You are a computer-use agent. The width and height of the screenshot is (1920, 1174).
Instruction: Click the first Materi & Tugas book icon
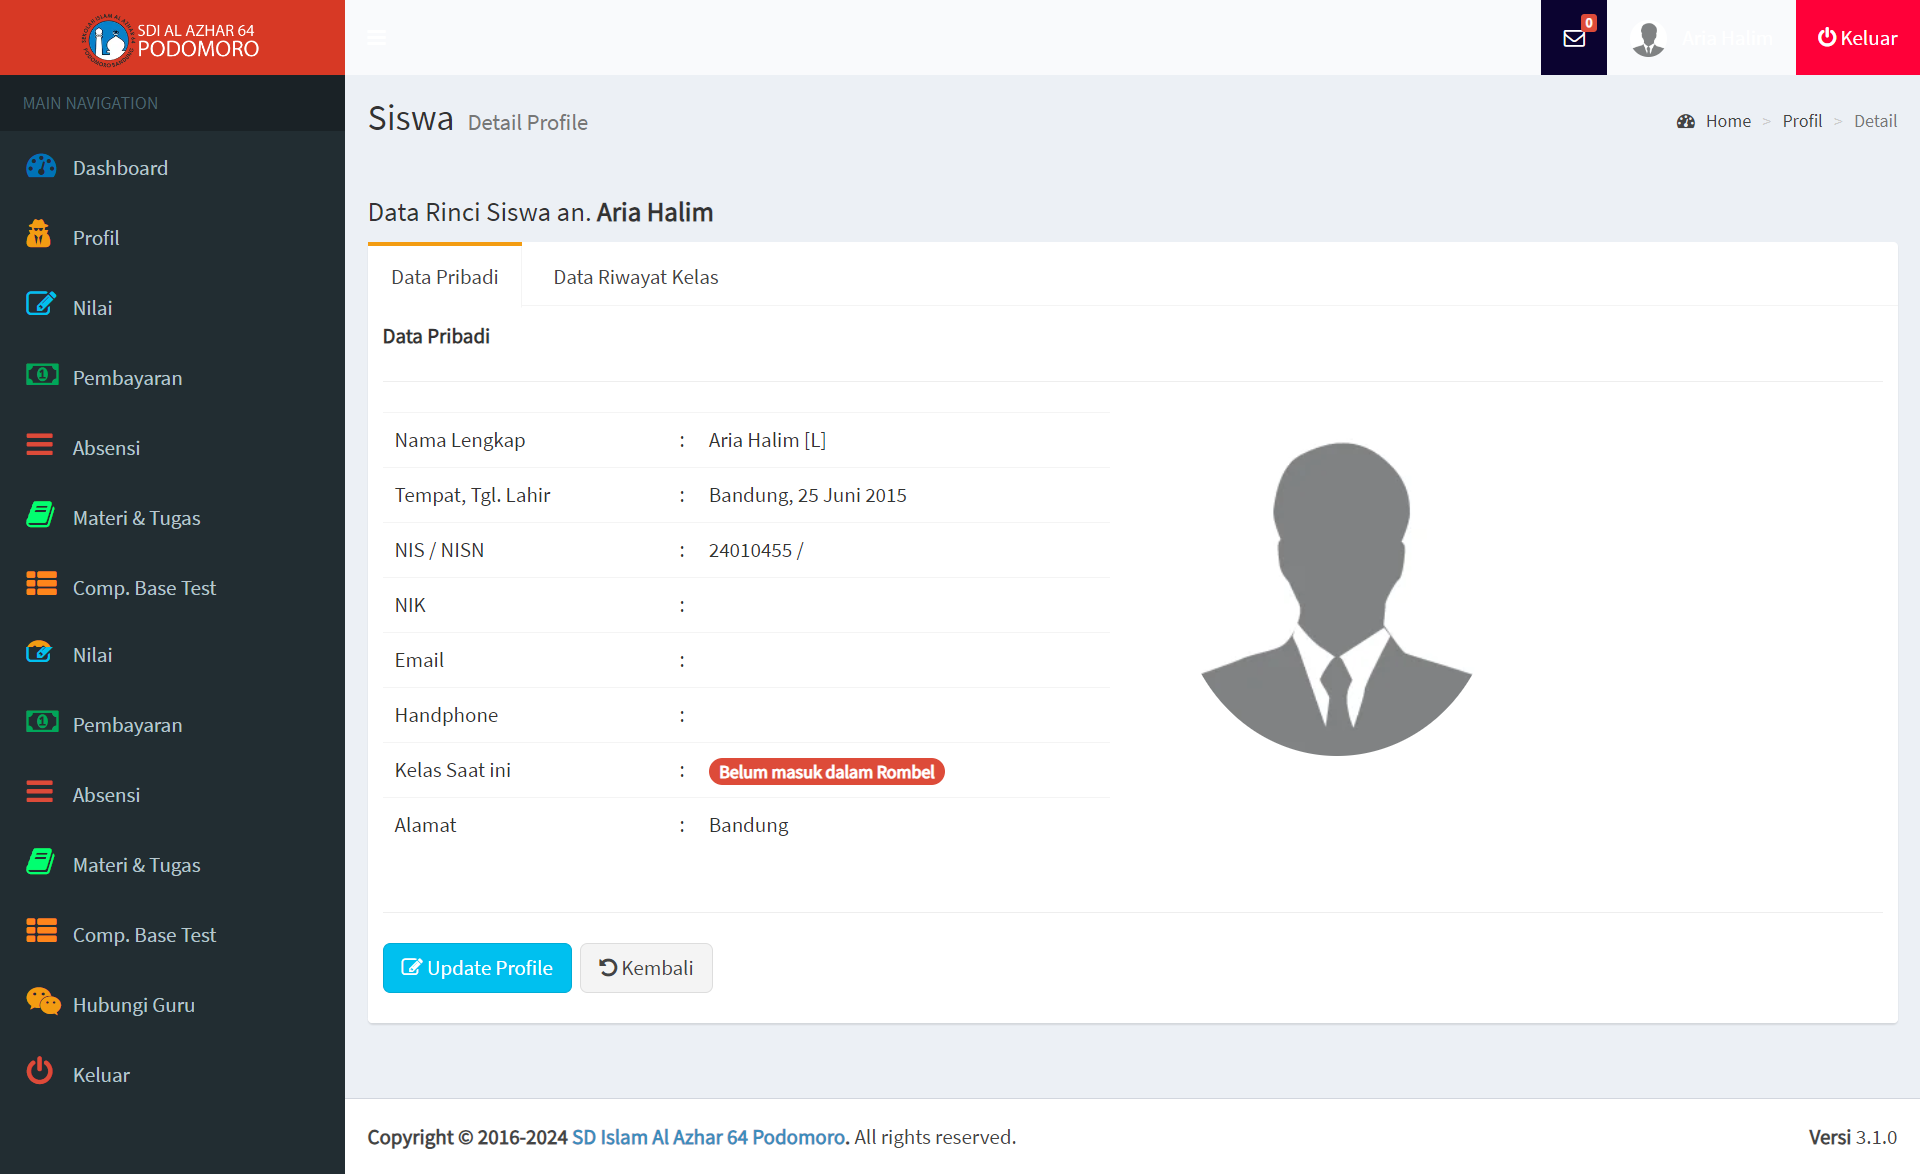40,515
